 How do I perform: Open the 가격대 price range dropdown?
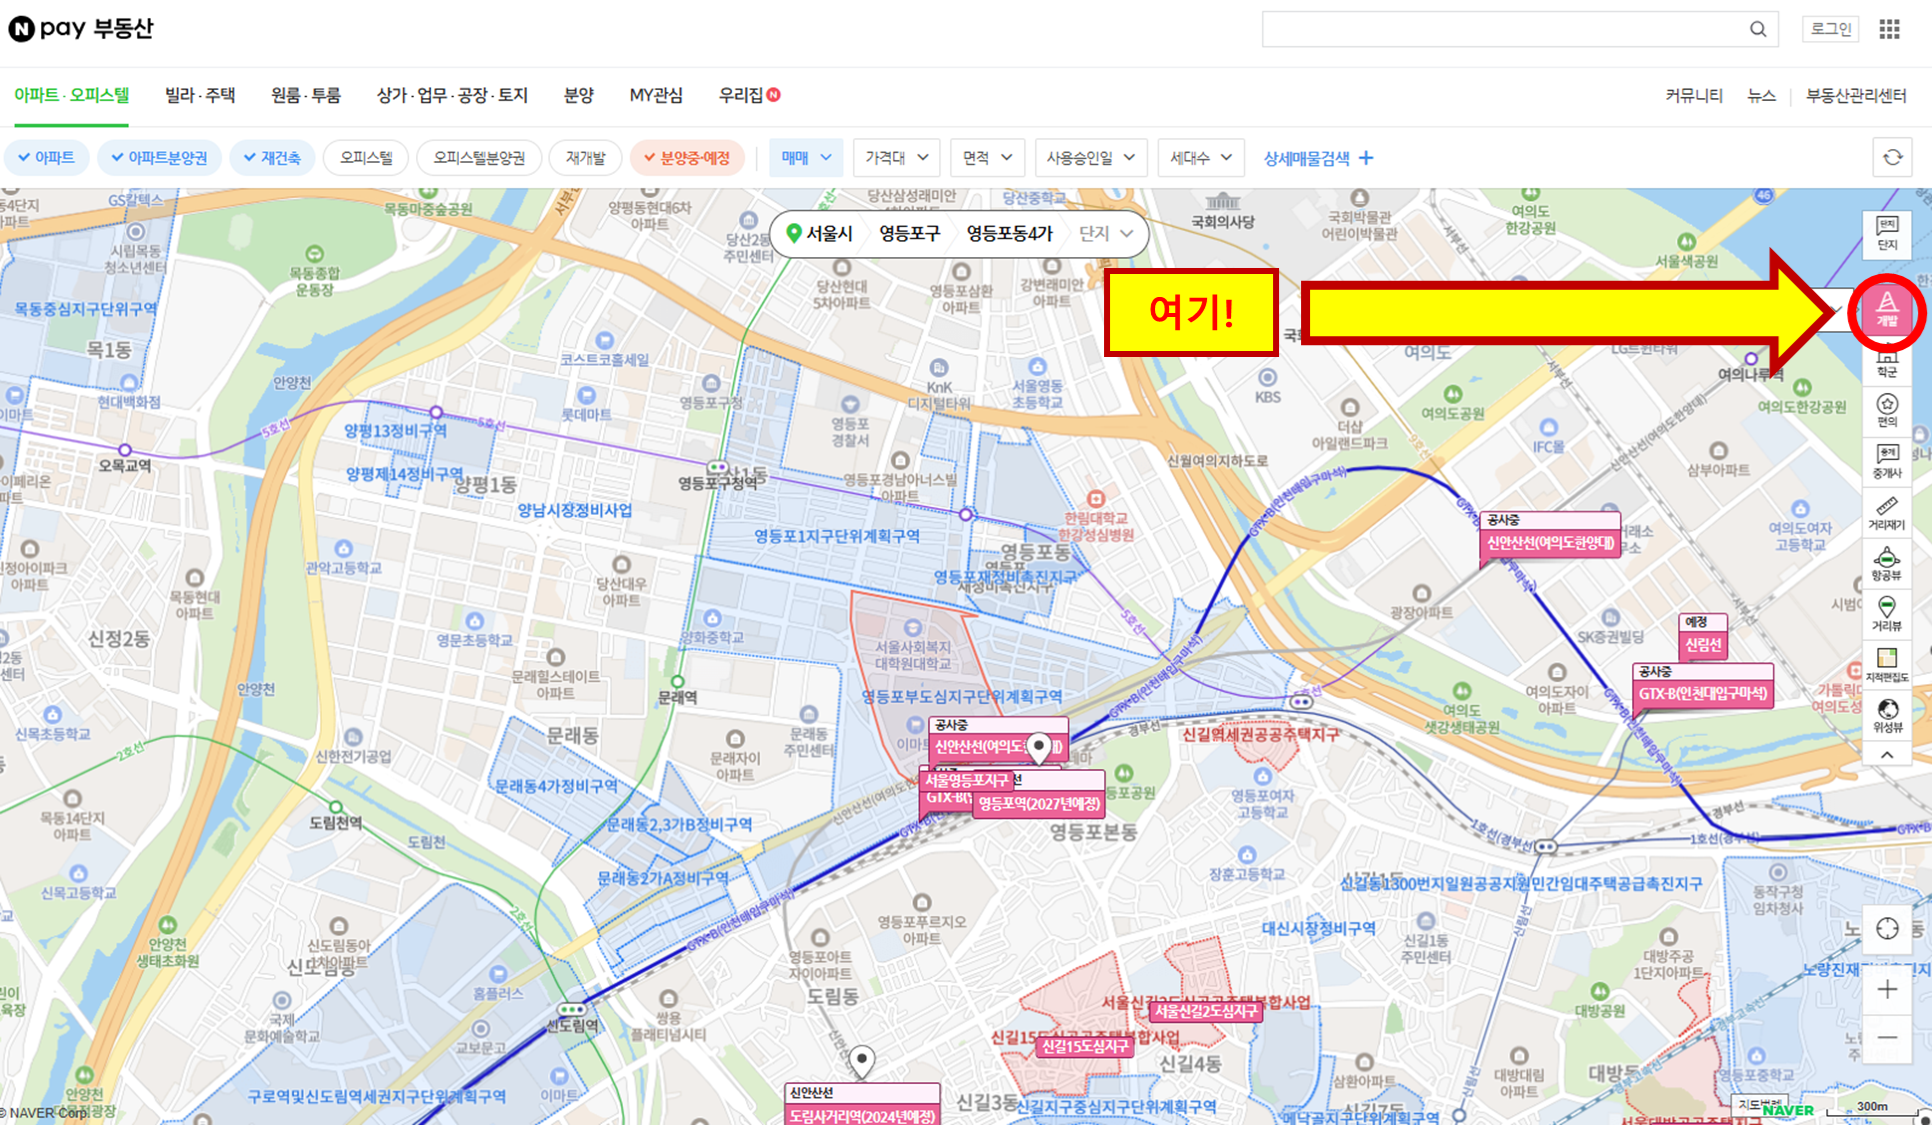[x=897, y=158]
